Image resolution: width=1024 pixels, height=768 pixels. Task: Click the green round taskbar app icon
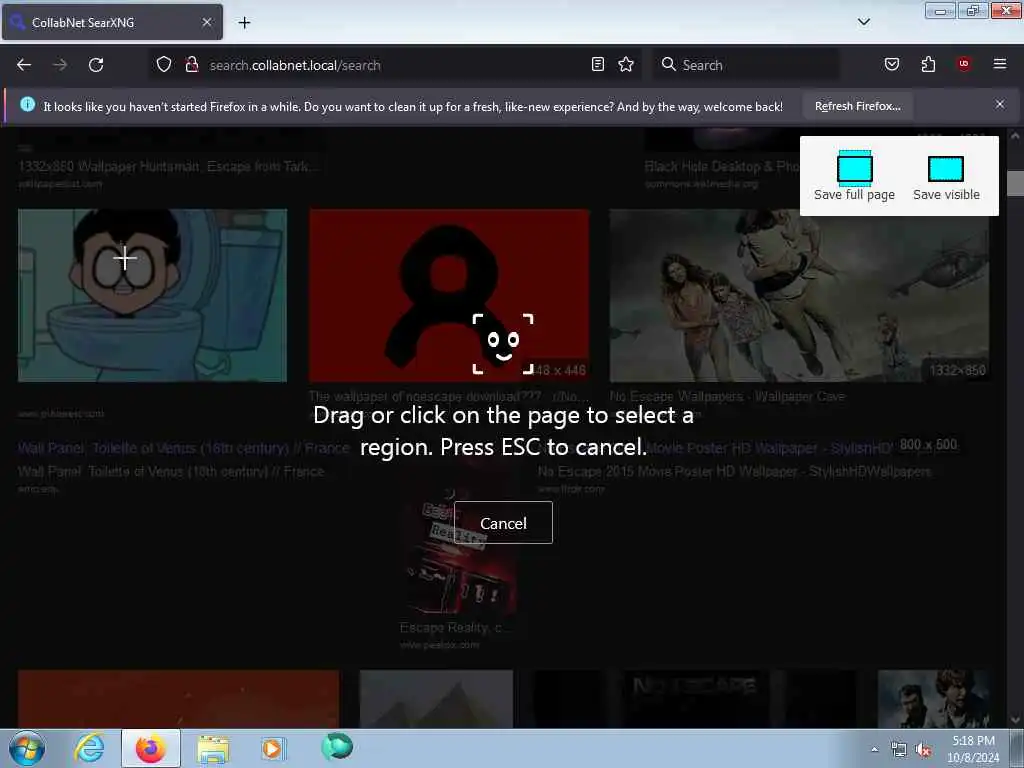[x=337, y=746]
